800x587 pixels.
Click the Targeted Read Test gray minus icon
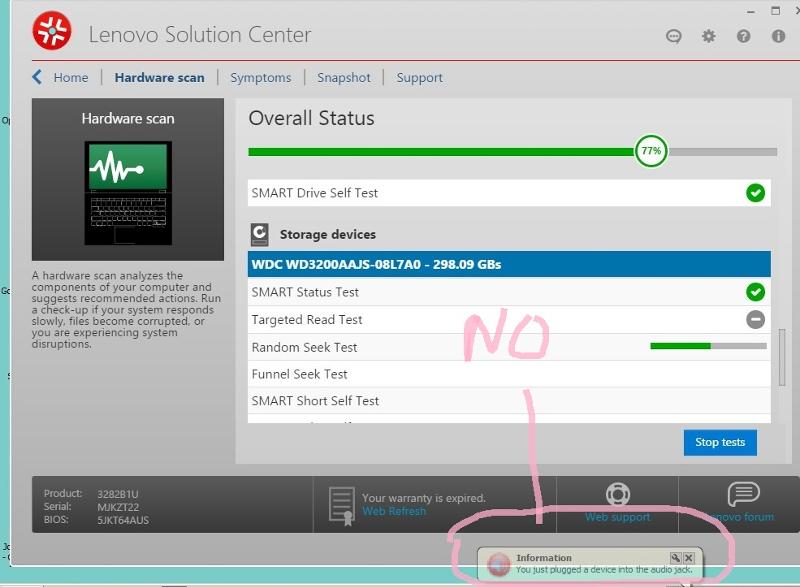pos(756,320)
